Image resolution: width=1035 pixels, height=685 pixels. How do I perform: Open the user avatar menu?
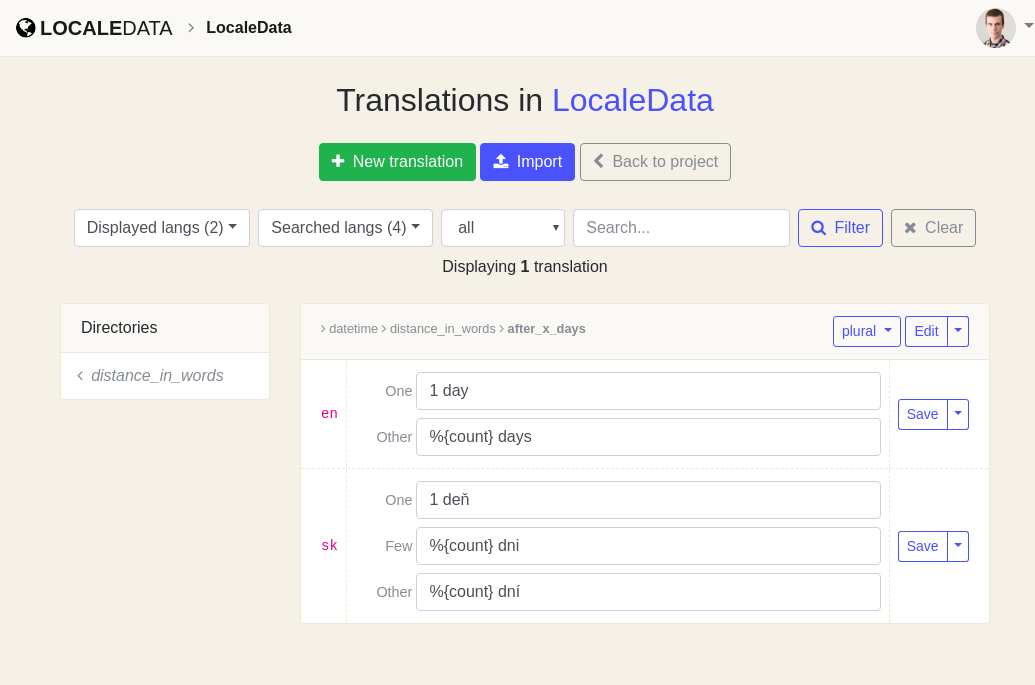coord(995,28)
